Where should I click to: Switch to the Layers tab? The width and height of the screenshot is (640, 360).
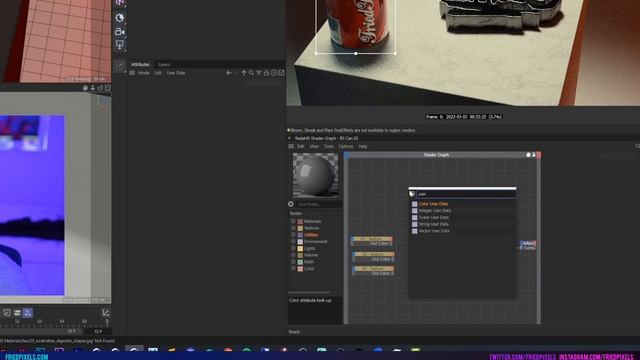[x=164, y=64]
